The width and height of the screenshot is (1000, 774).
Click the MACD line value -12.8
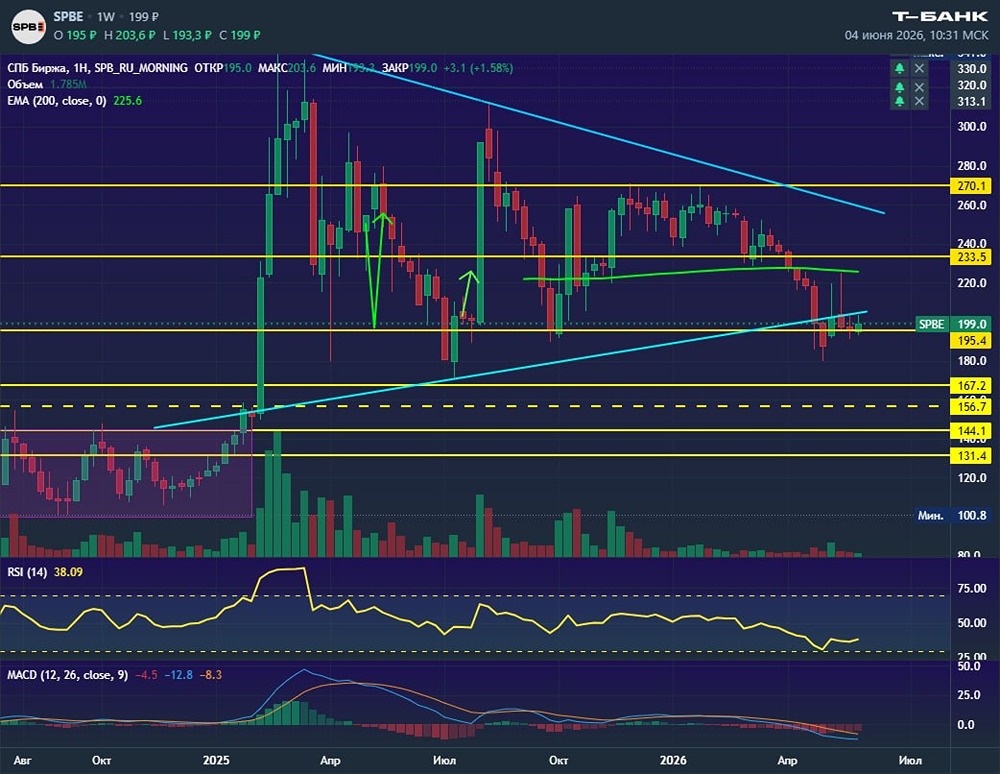pos(179,675)
